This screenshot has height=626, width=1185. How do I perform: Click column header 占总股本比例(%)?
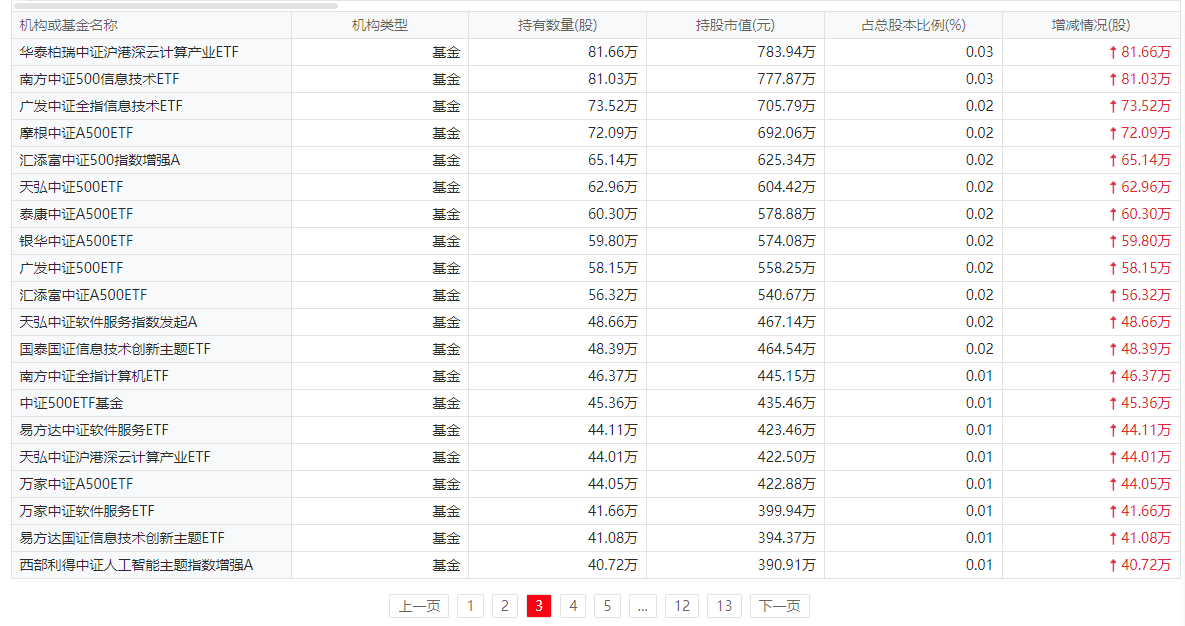(913, 25)
